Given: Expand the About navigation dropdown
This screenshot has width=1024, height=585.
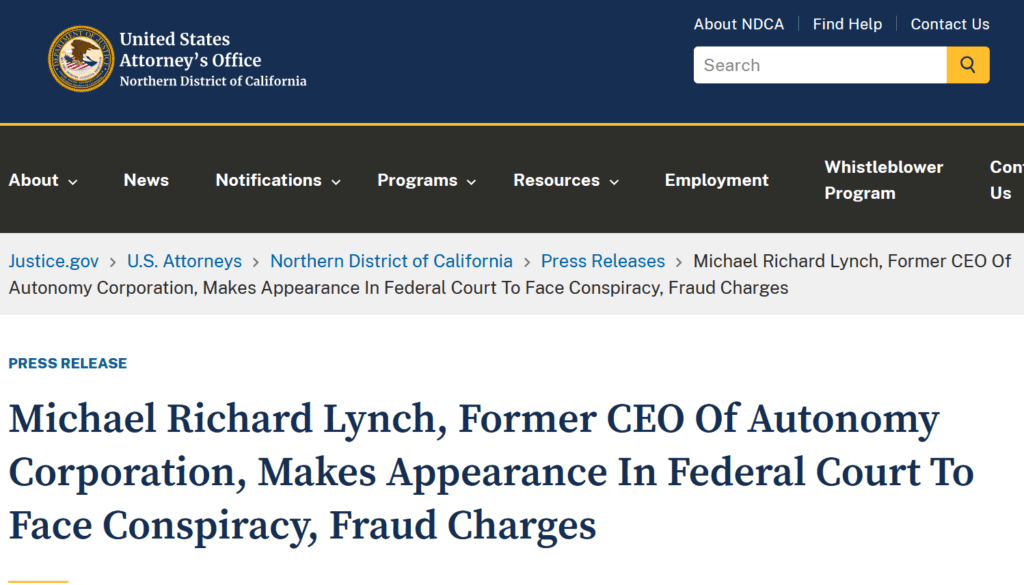Looking at the screenshot, I should [42, 180].
